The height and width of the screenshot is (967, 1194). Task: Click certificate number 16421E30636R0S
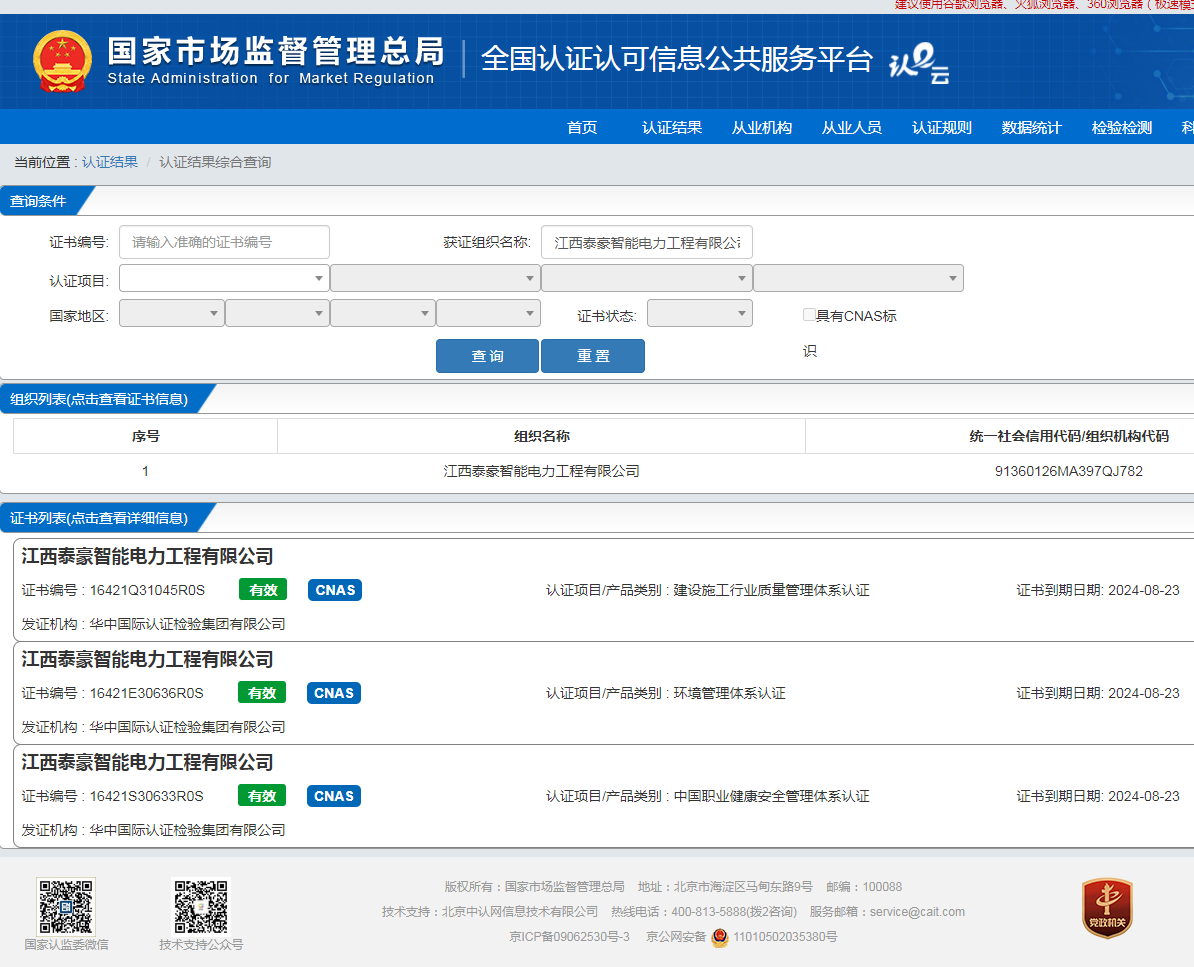(x=146, y=693)
